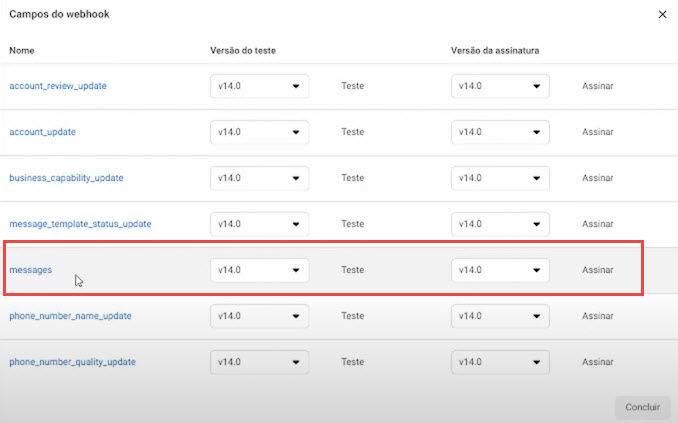Open subscription version dropdown for phone_number_quality_update

tap(500, 362)
